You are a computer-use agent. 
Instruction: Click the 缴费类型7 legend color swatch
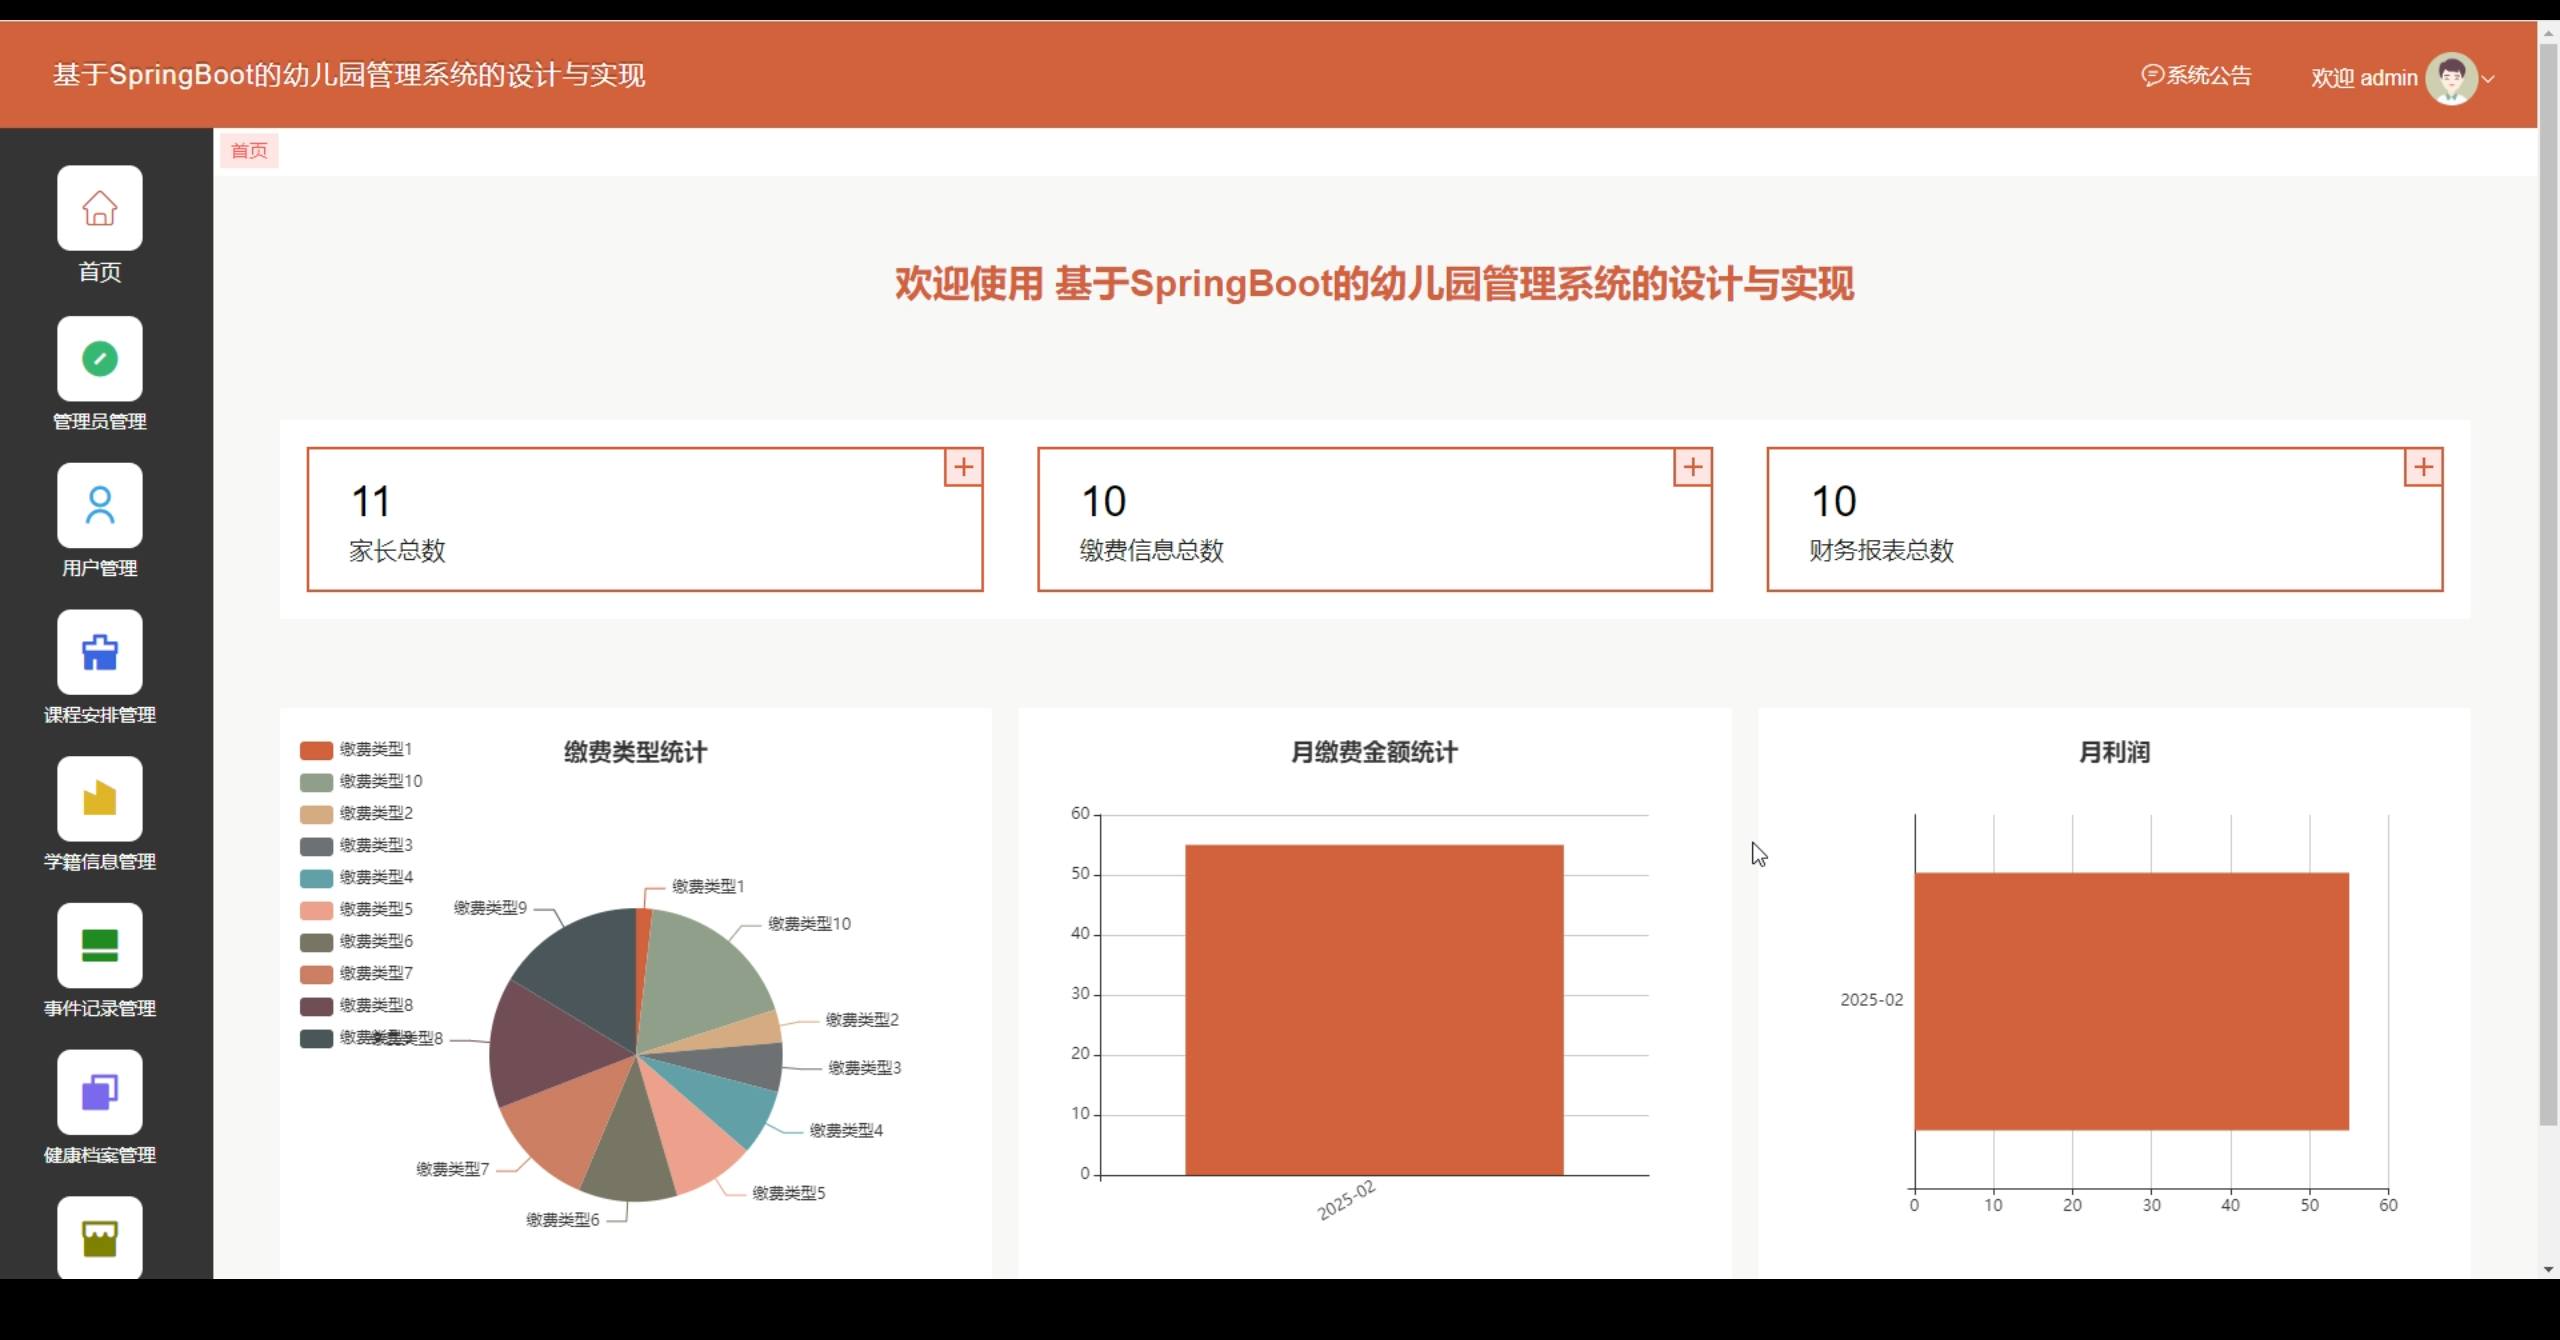(316, 974)
